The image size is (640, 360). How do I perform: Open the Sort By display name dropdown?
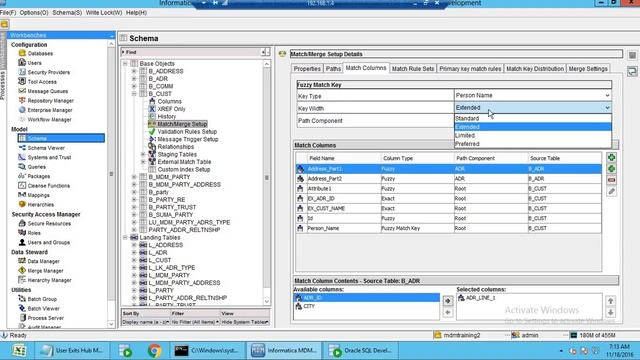[x=145, y=322]
